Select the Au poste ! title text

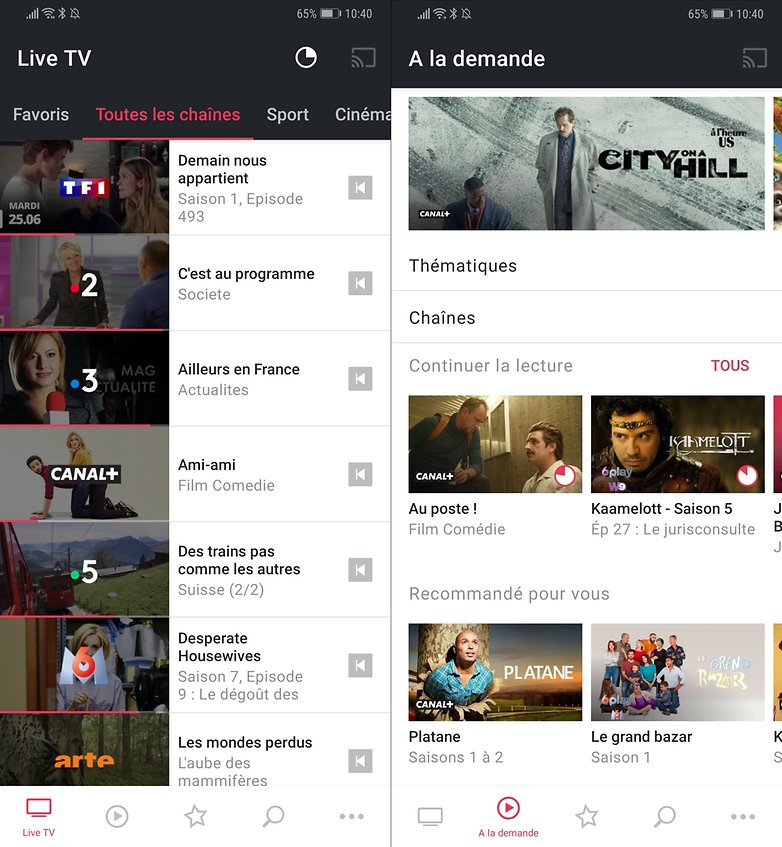(x=443, y=508)
